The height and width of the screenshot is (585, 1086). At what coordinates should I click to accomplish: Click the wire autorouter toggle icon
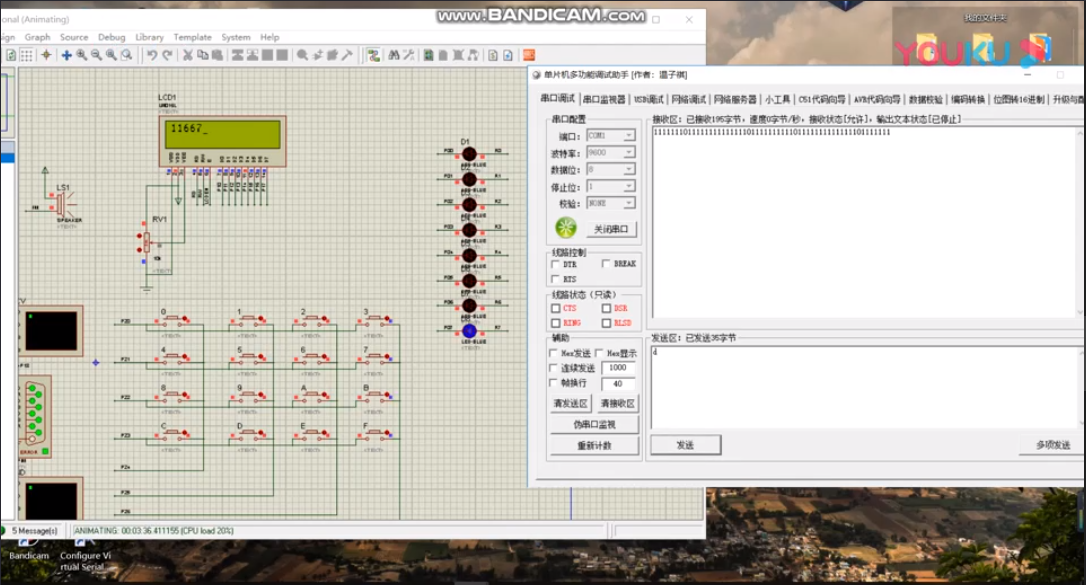pos(373,55)
